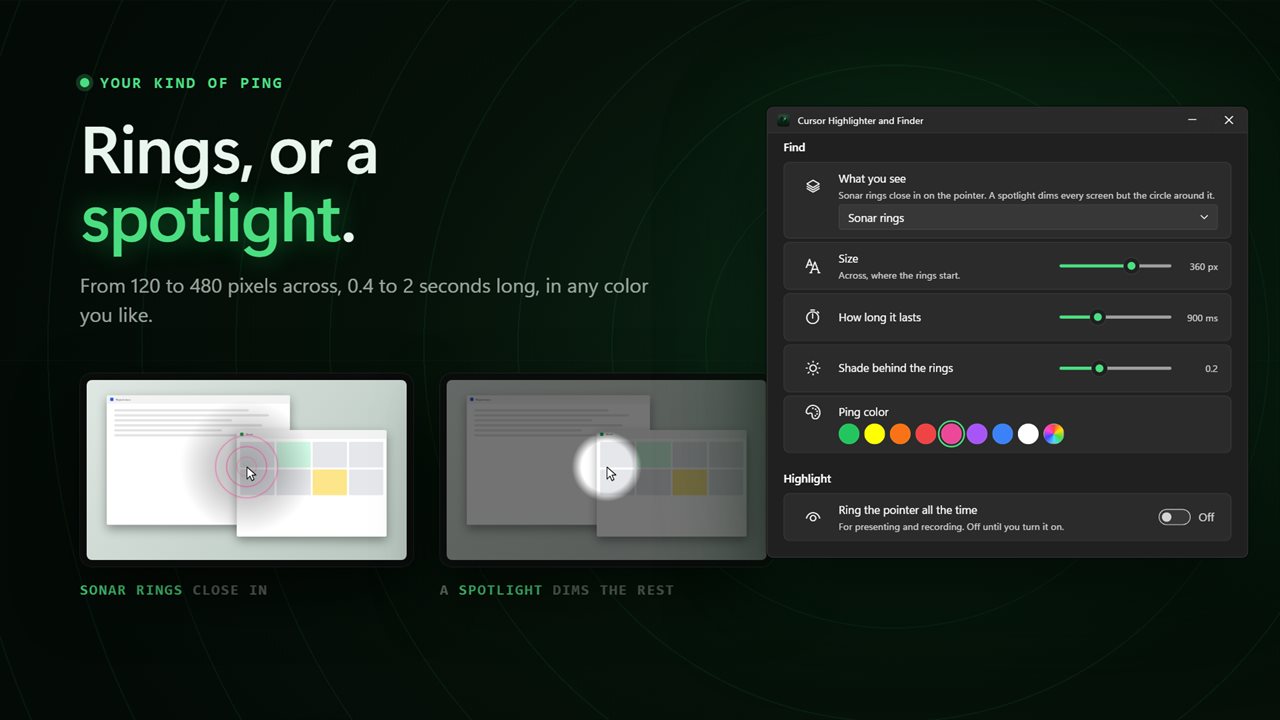1280x720 pixels.
Task: Click the app icon in the title bar
Action: (x=785, y=121)
